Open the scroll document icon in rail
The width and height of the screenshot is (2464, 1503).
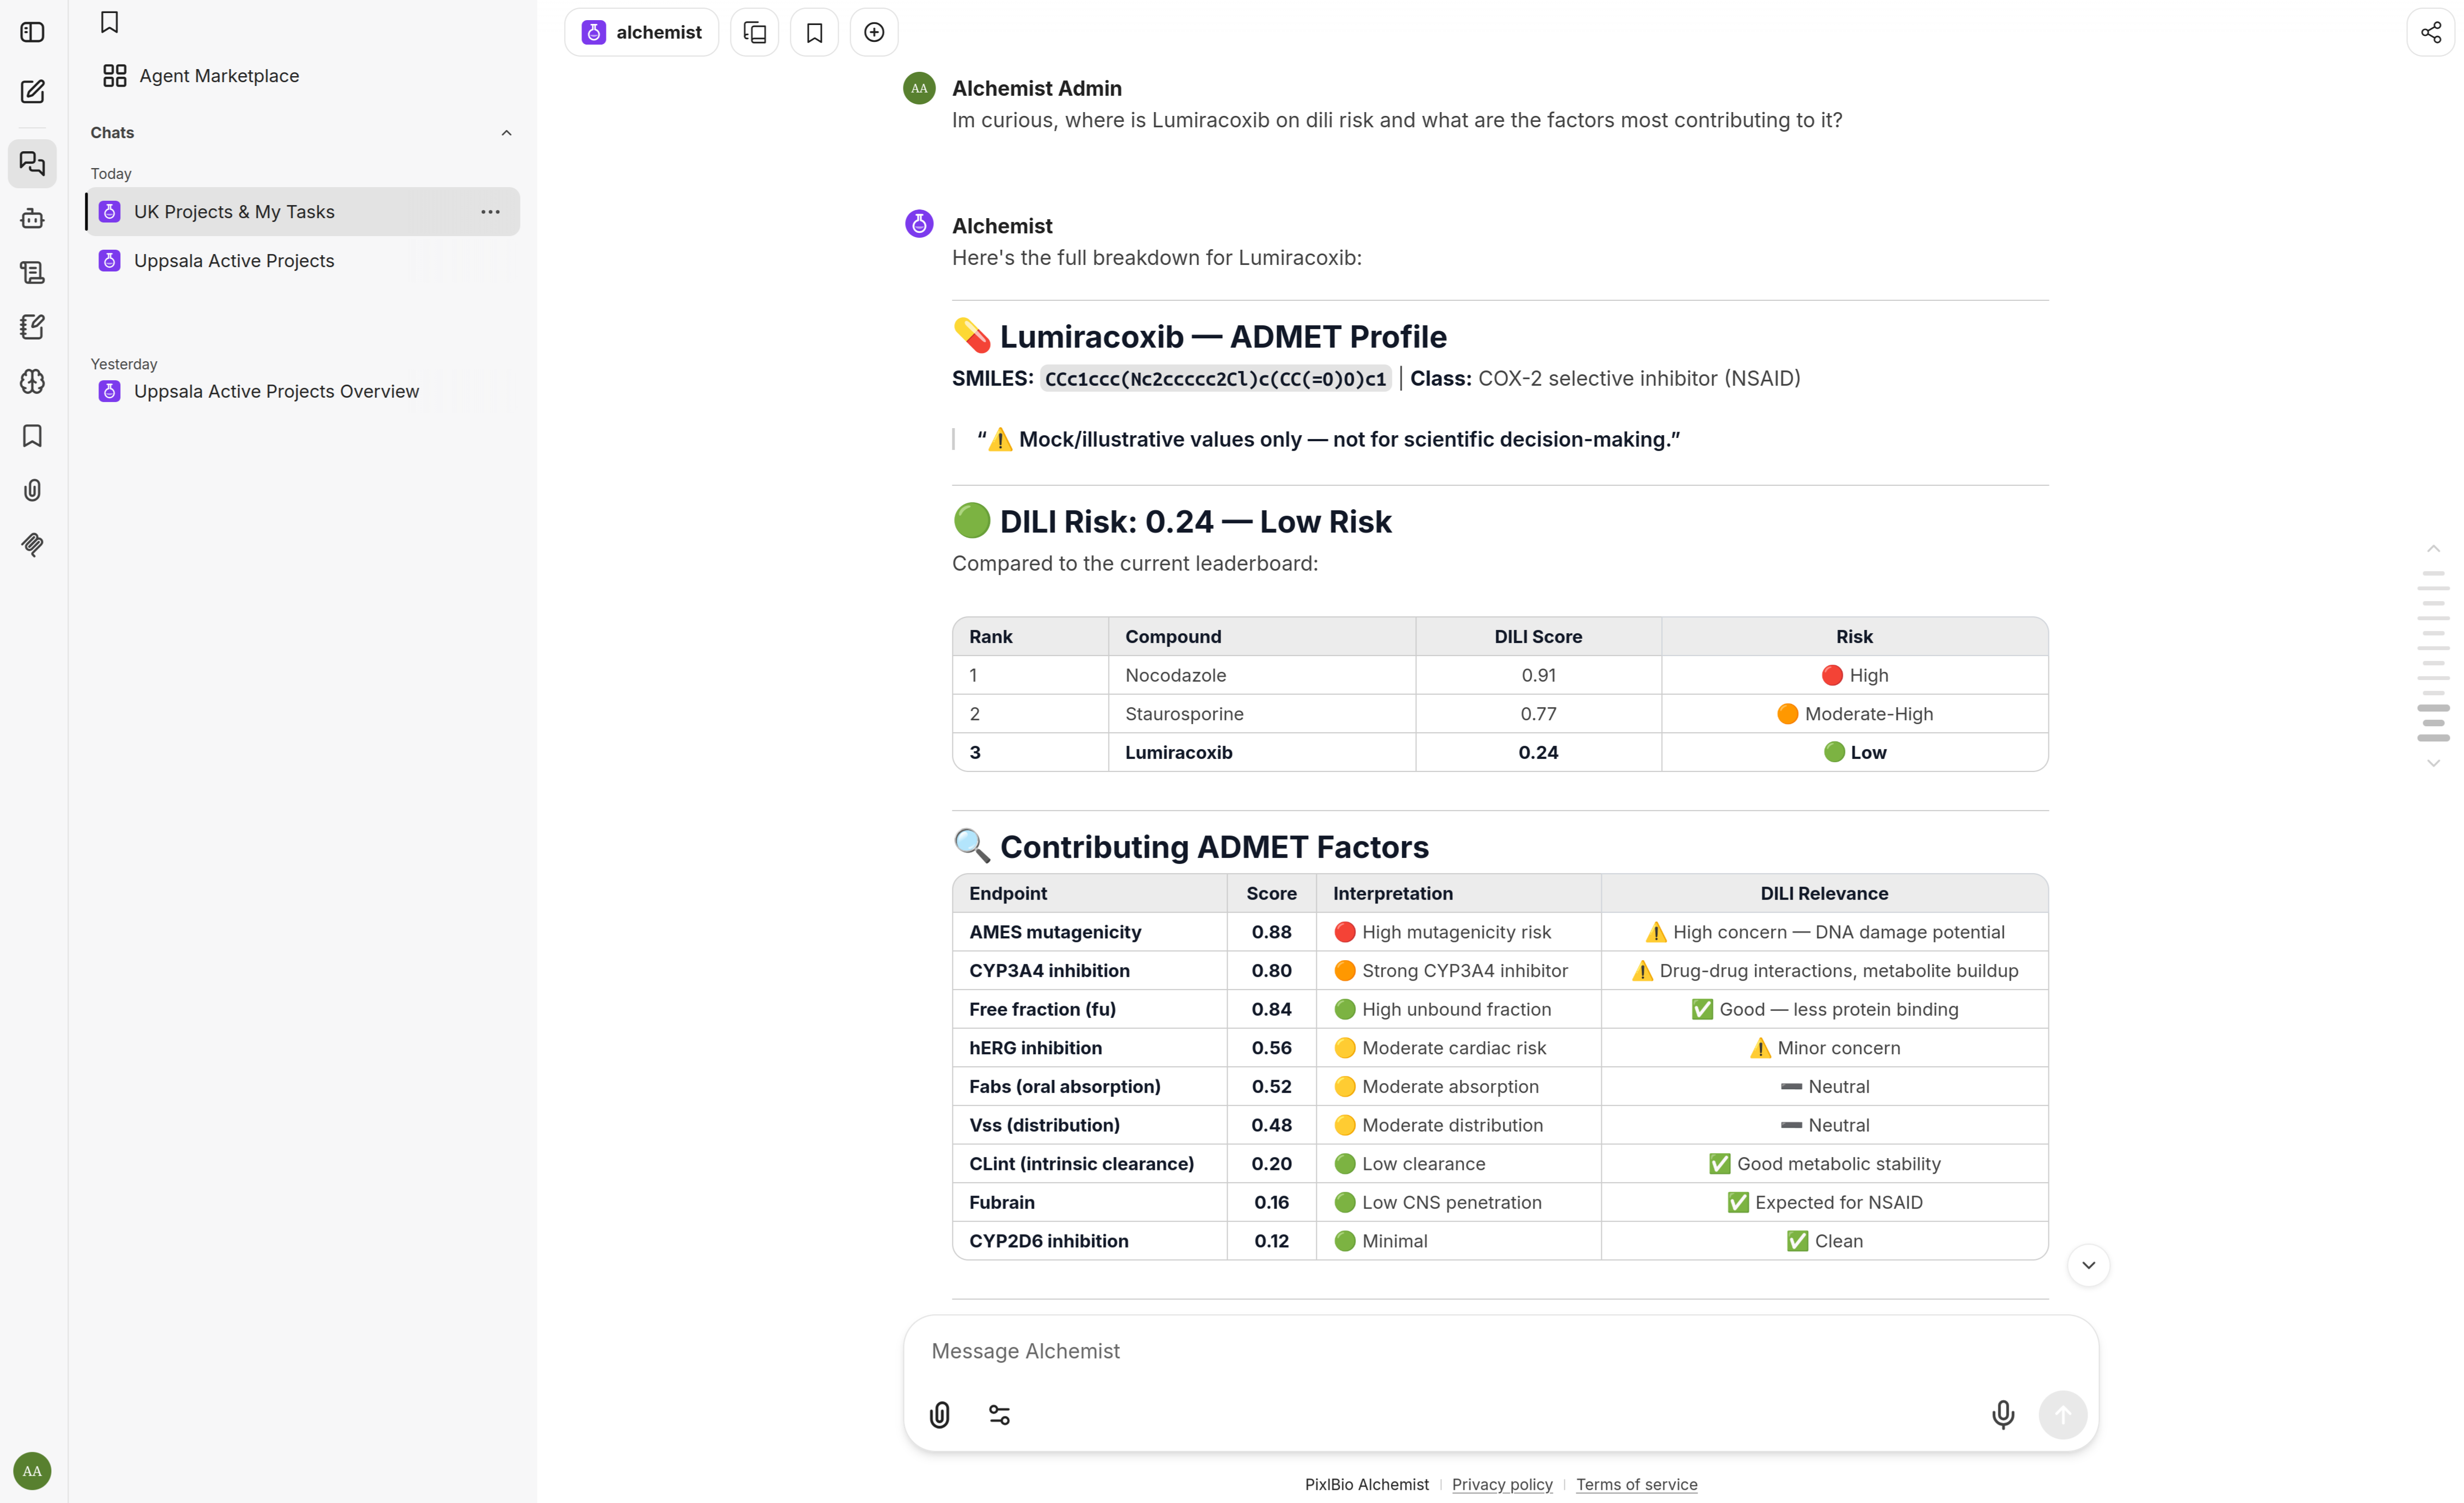coord(32,272)
